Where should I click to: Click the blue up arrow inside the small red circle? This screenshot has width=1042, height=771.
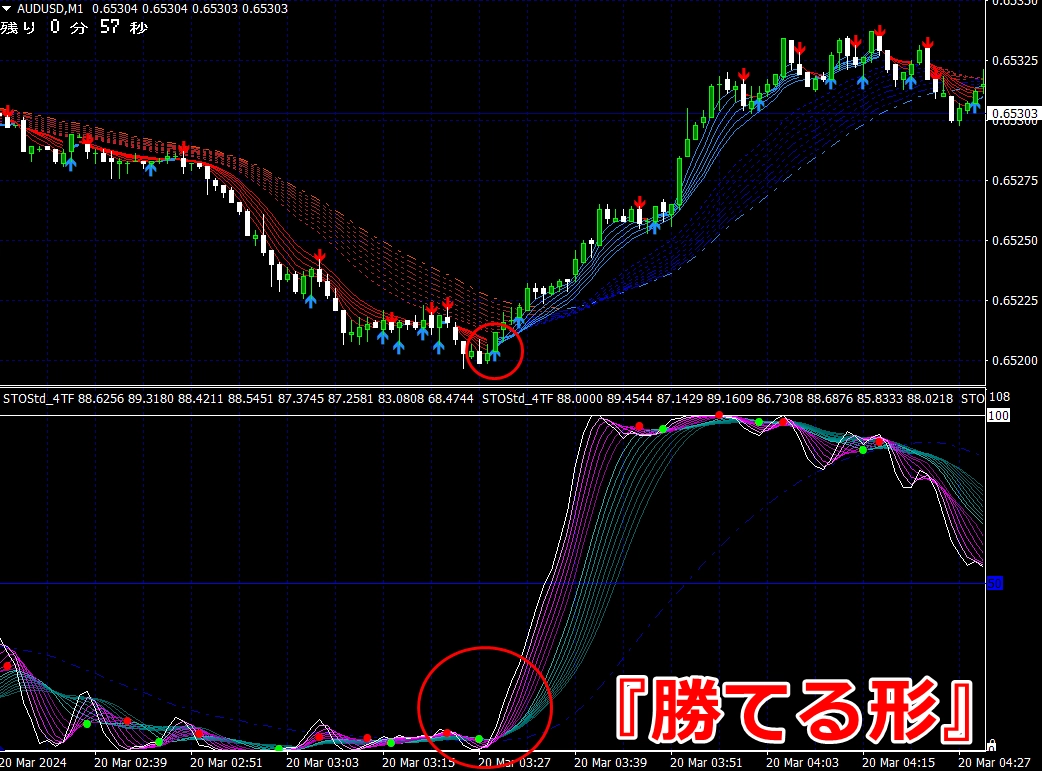point(494,353)
